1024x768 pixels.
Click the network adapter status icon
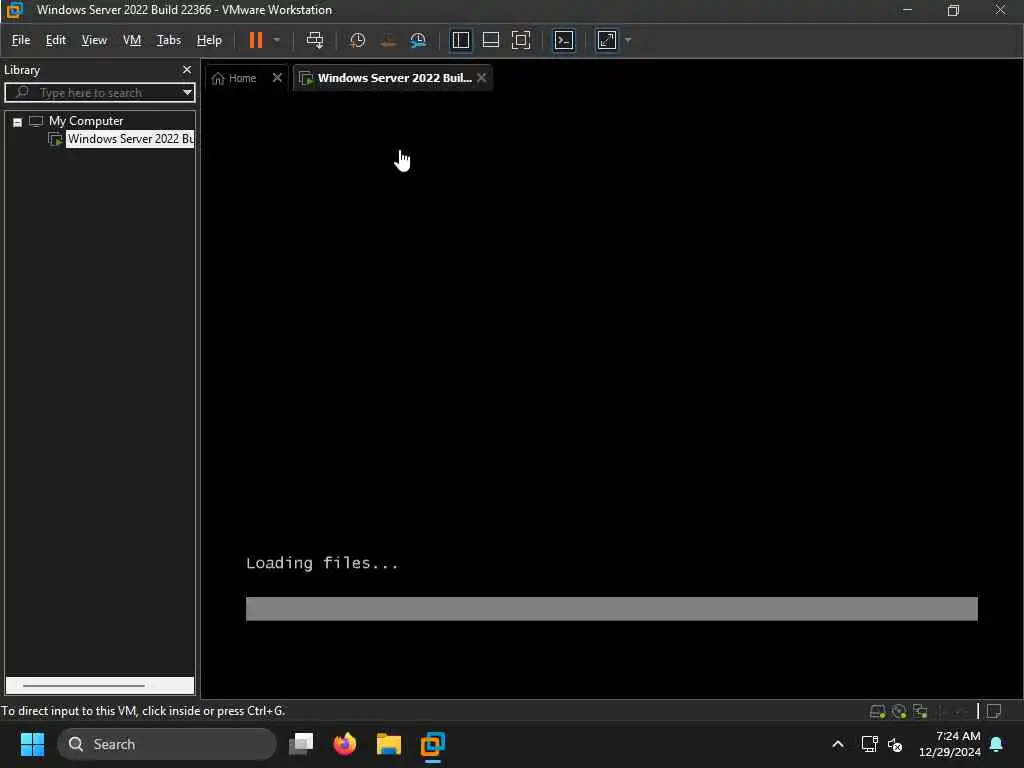[921, 711]
